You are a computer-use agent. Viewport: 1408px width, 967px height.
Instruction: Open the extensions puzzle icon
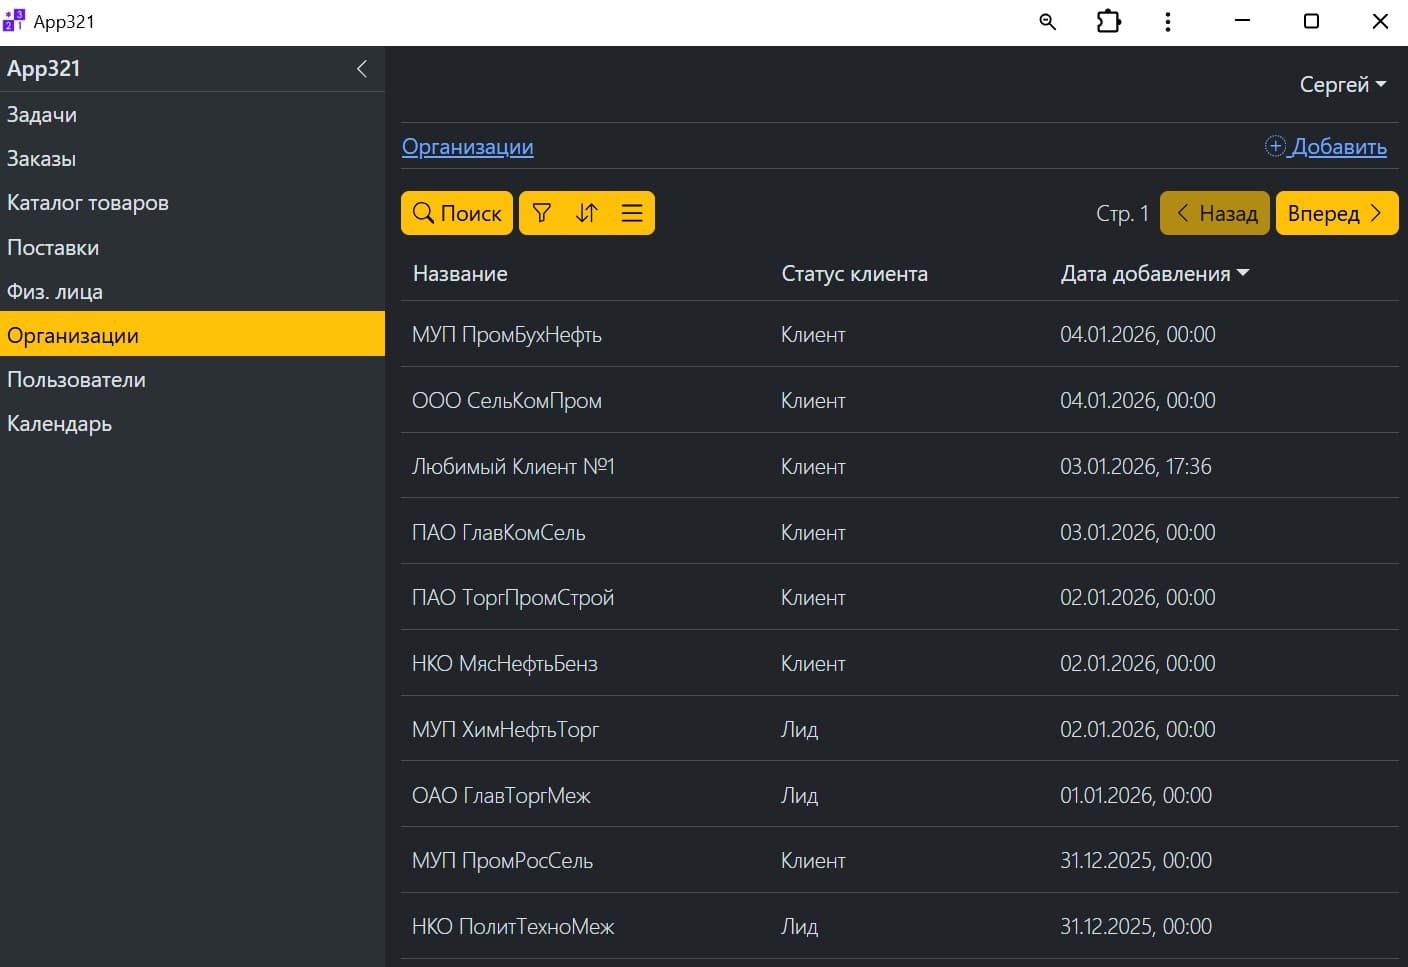[1108, 22]
